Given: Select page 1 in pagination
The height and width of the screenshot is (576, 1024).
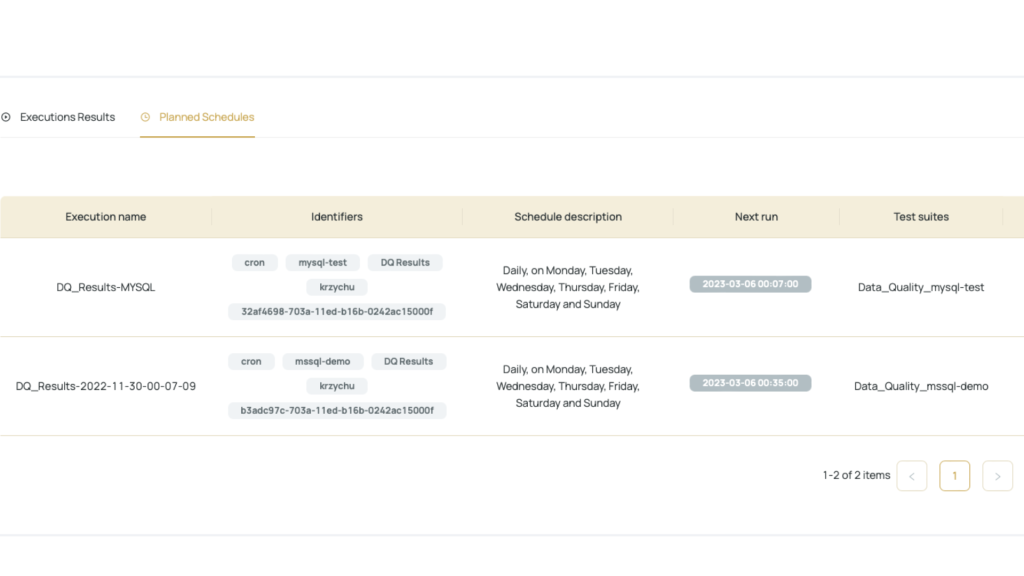Looking at the screenshot, I should [x=955, y=476].
